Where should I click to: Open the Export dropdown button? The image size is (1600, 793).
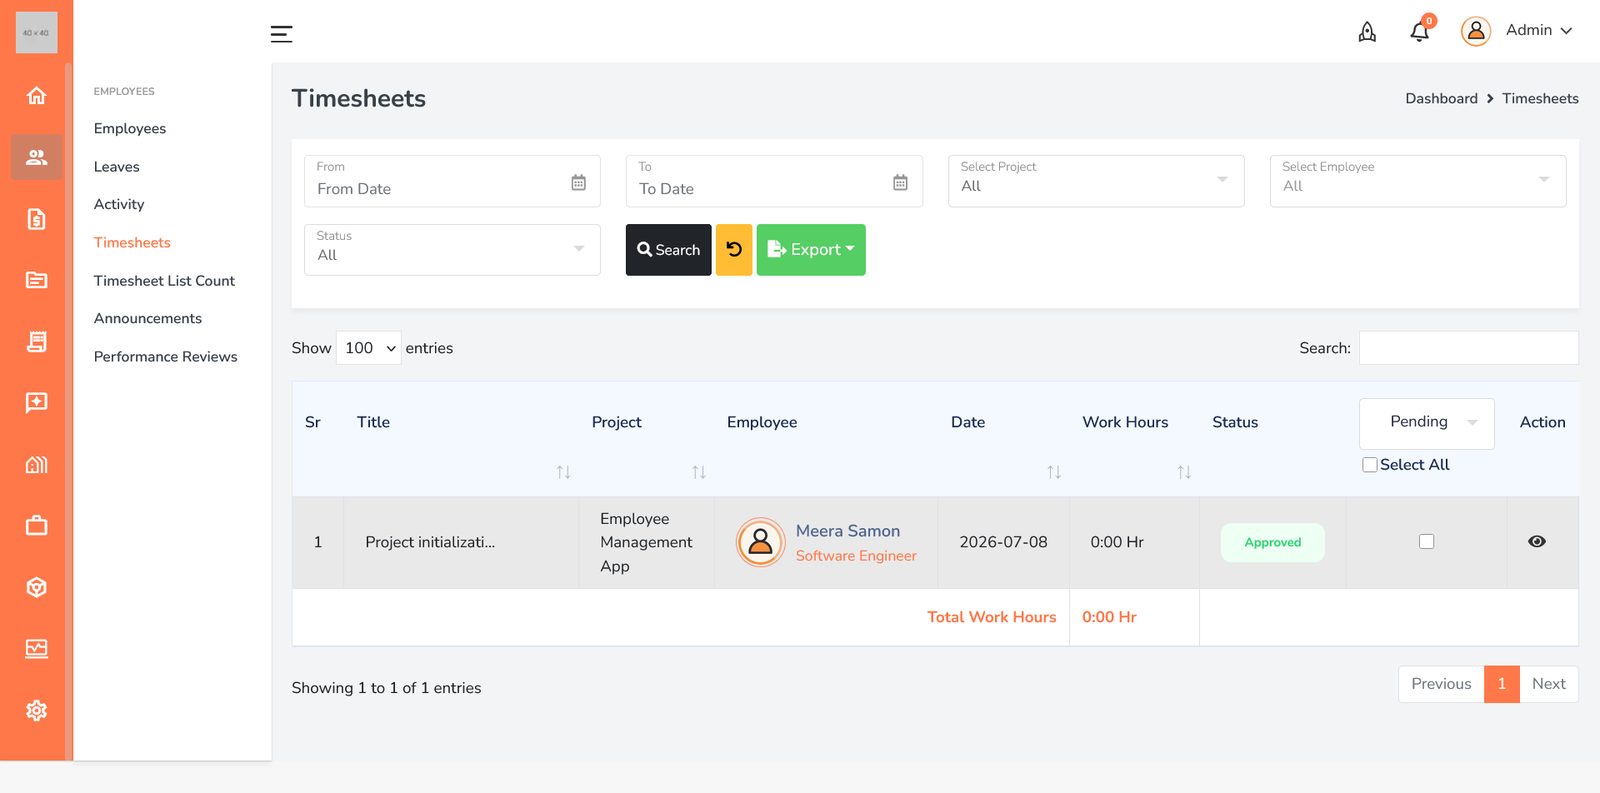coord(811,250)
